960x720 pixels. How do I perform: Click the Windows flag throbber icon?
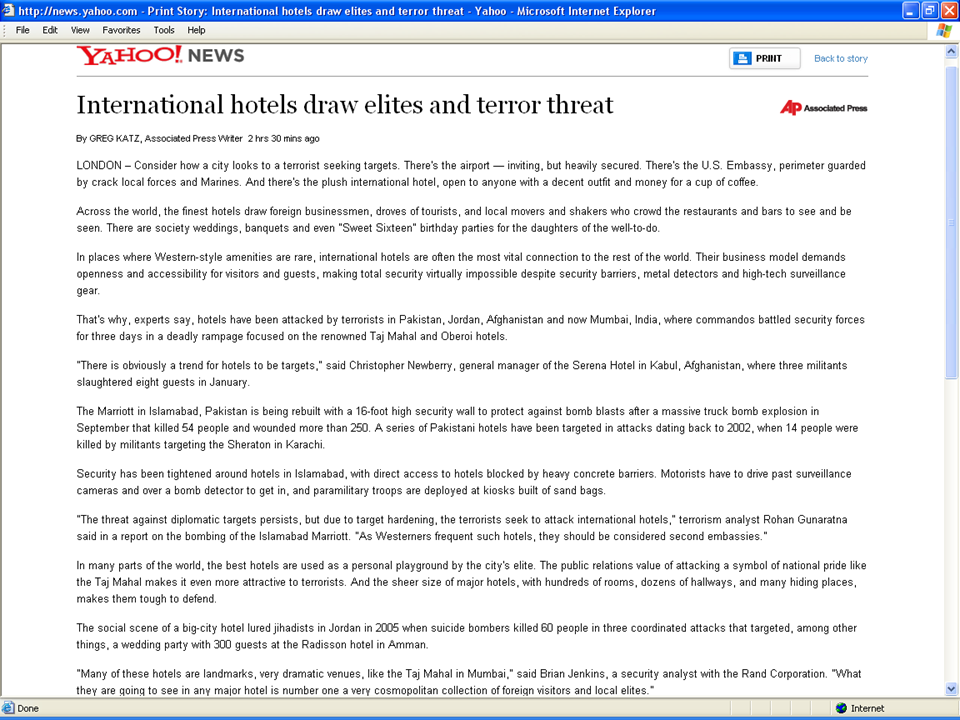pos(943,30)
